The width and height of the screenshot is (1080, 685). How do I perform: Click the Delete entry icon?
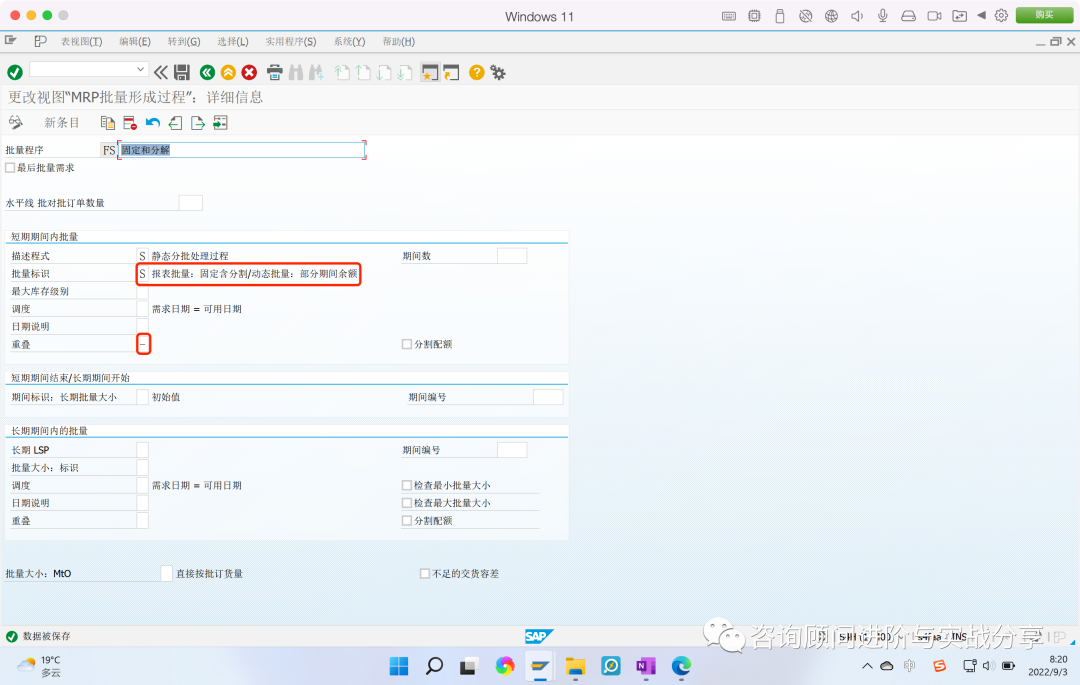[x=129, y=123]
